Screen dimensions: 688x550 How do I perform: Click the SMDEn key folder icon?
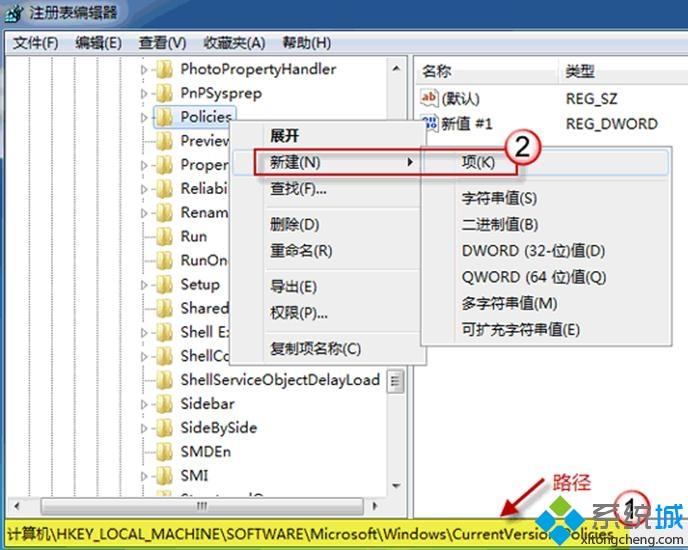point(164,451)
